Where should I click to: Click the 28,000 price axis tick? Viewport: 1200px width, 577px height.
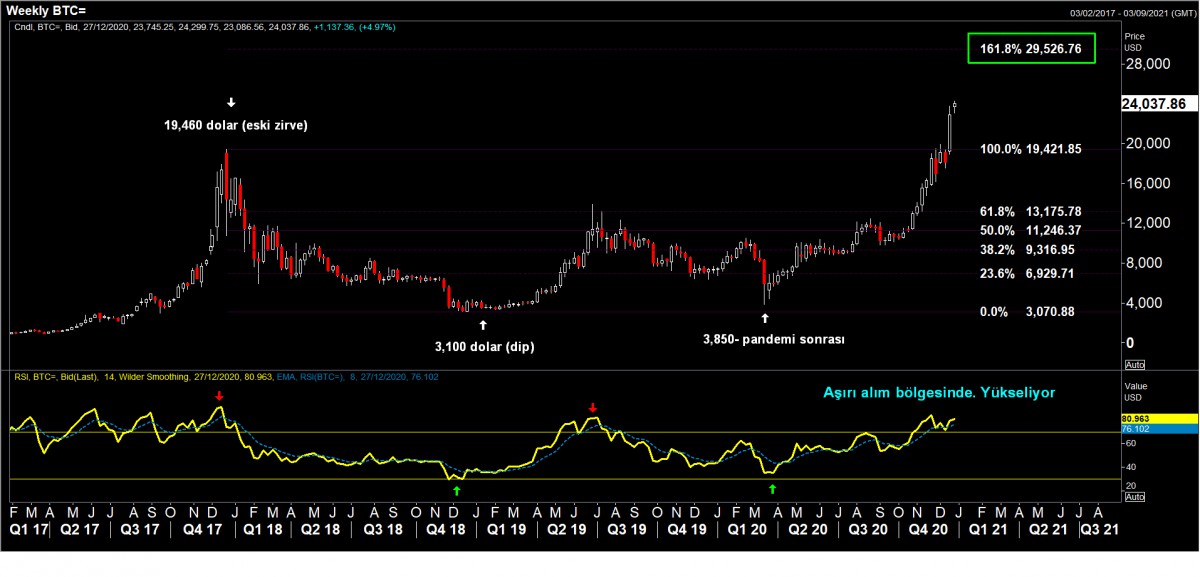(1146, 64)
